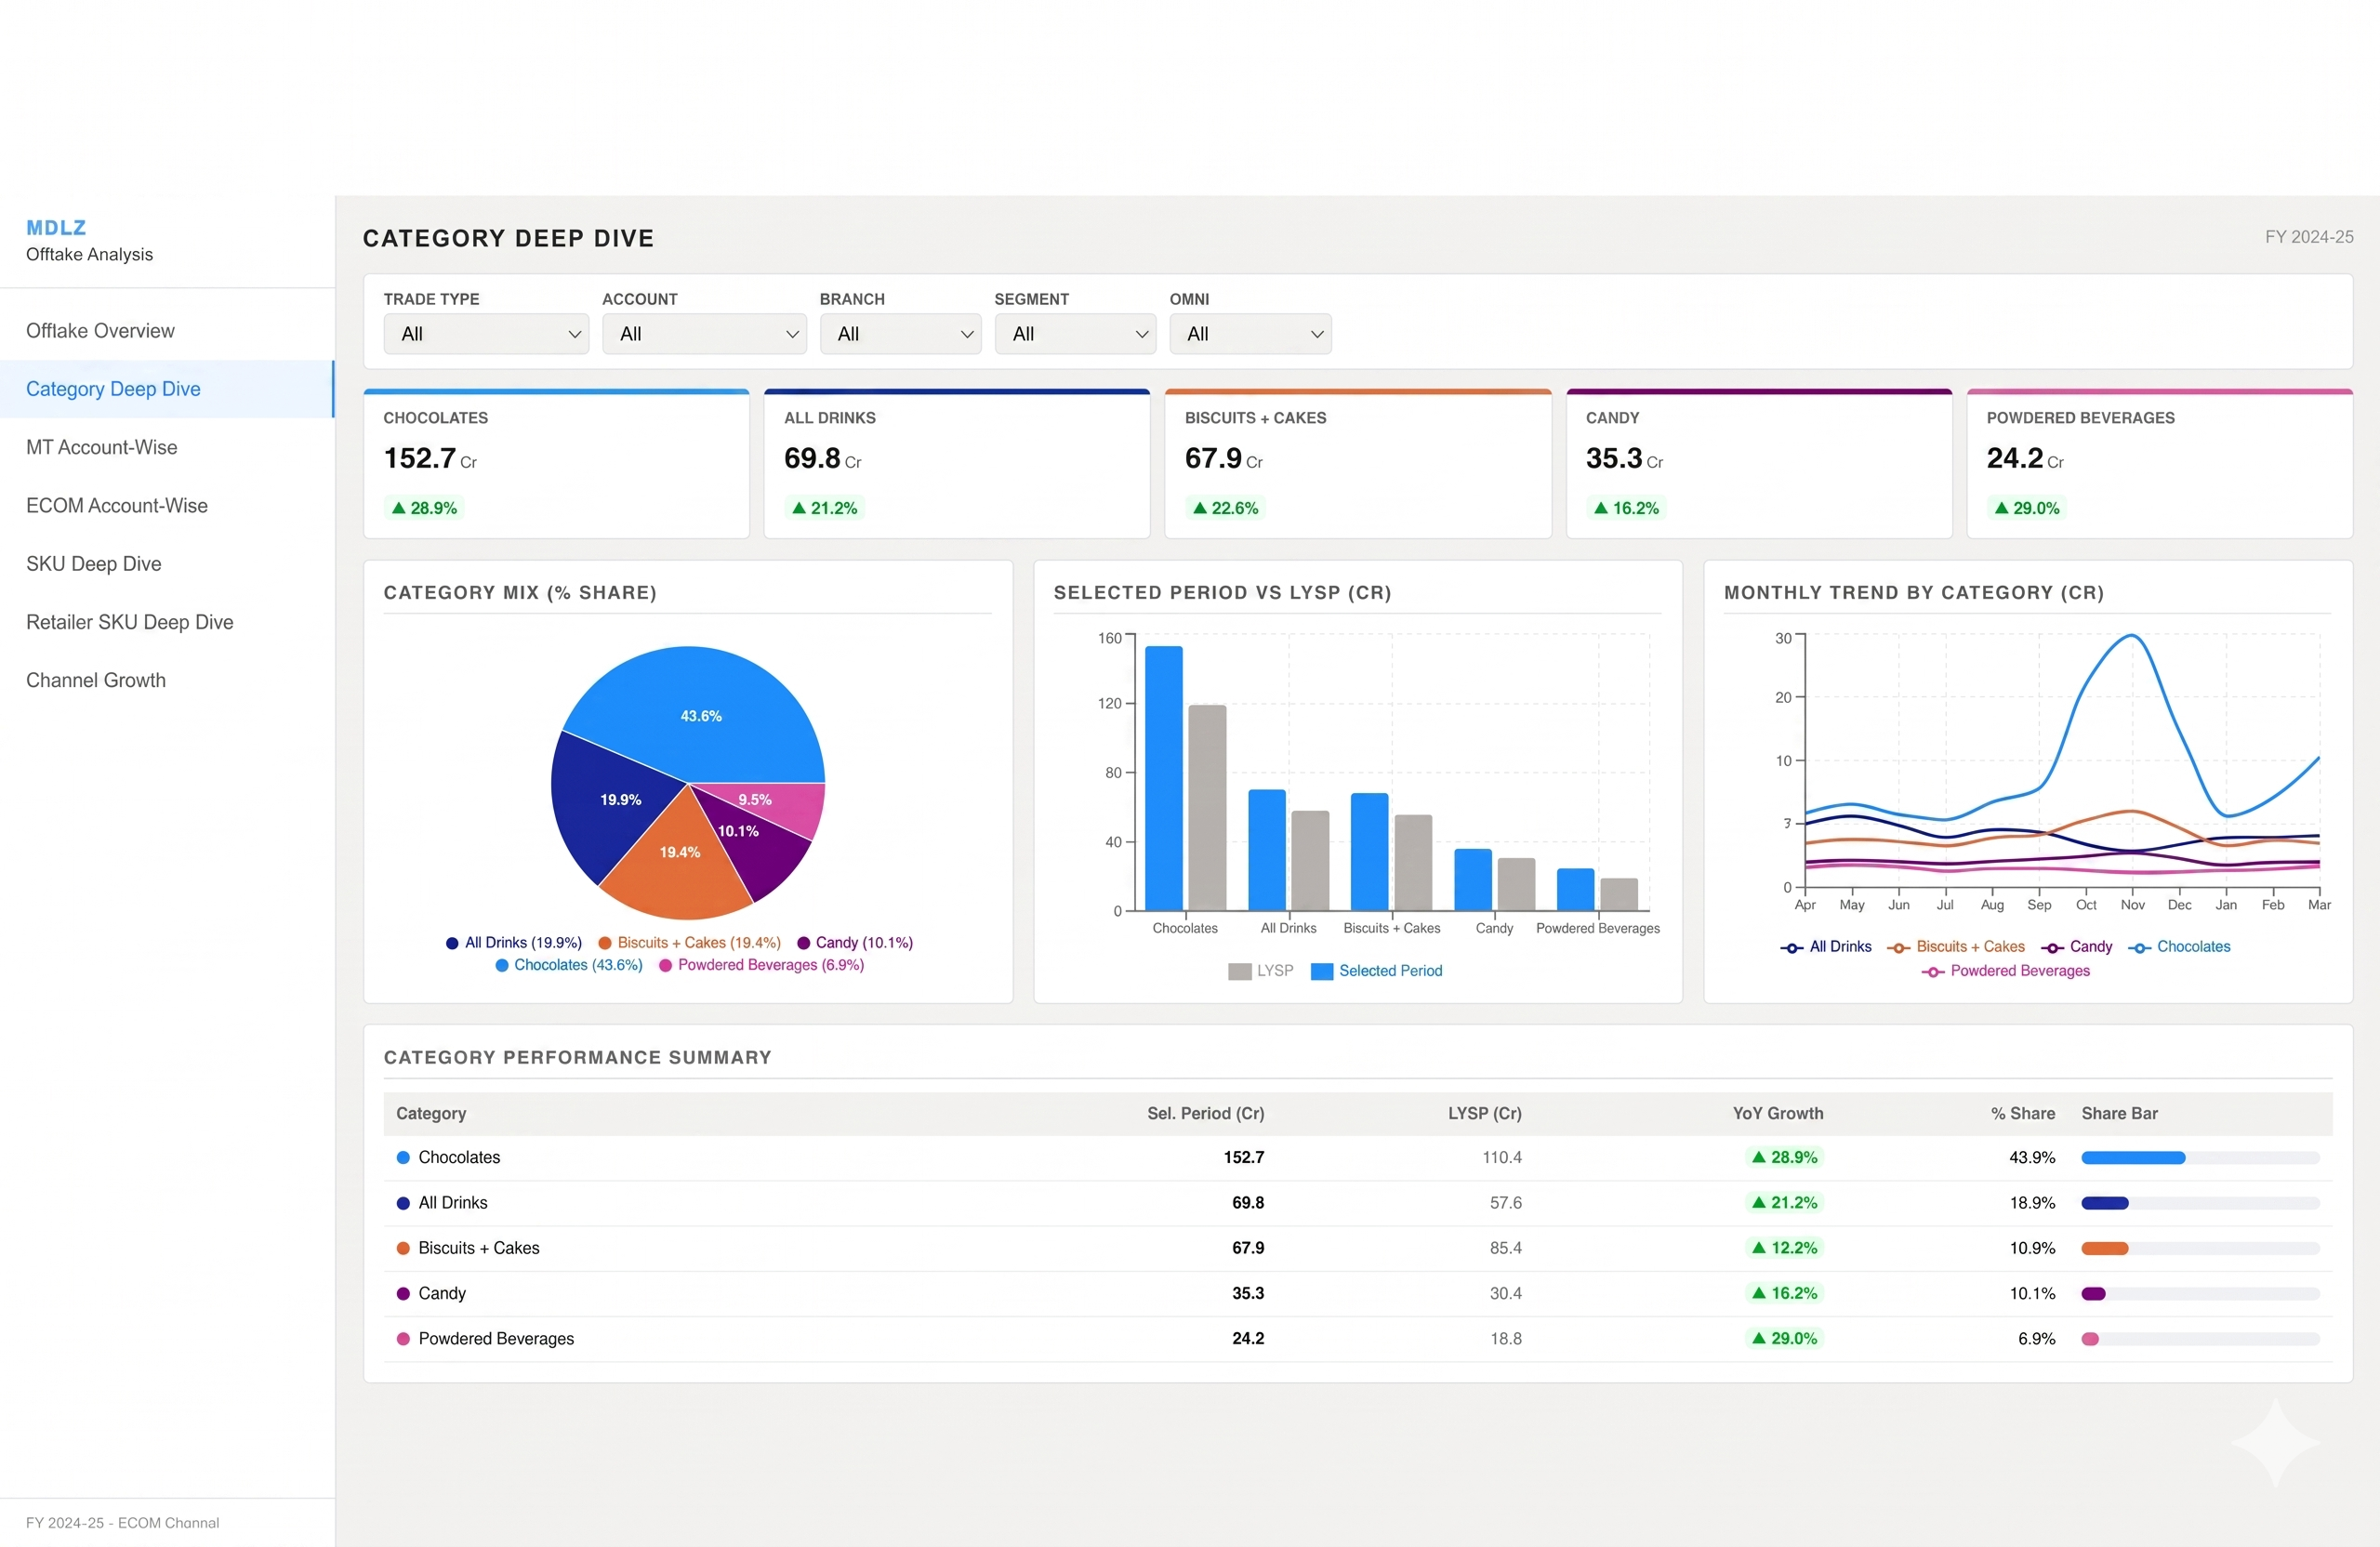Sort table by YoY Growth header

(1777, 1114)
